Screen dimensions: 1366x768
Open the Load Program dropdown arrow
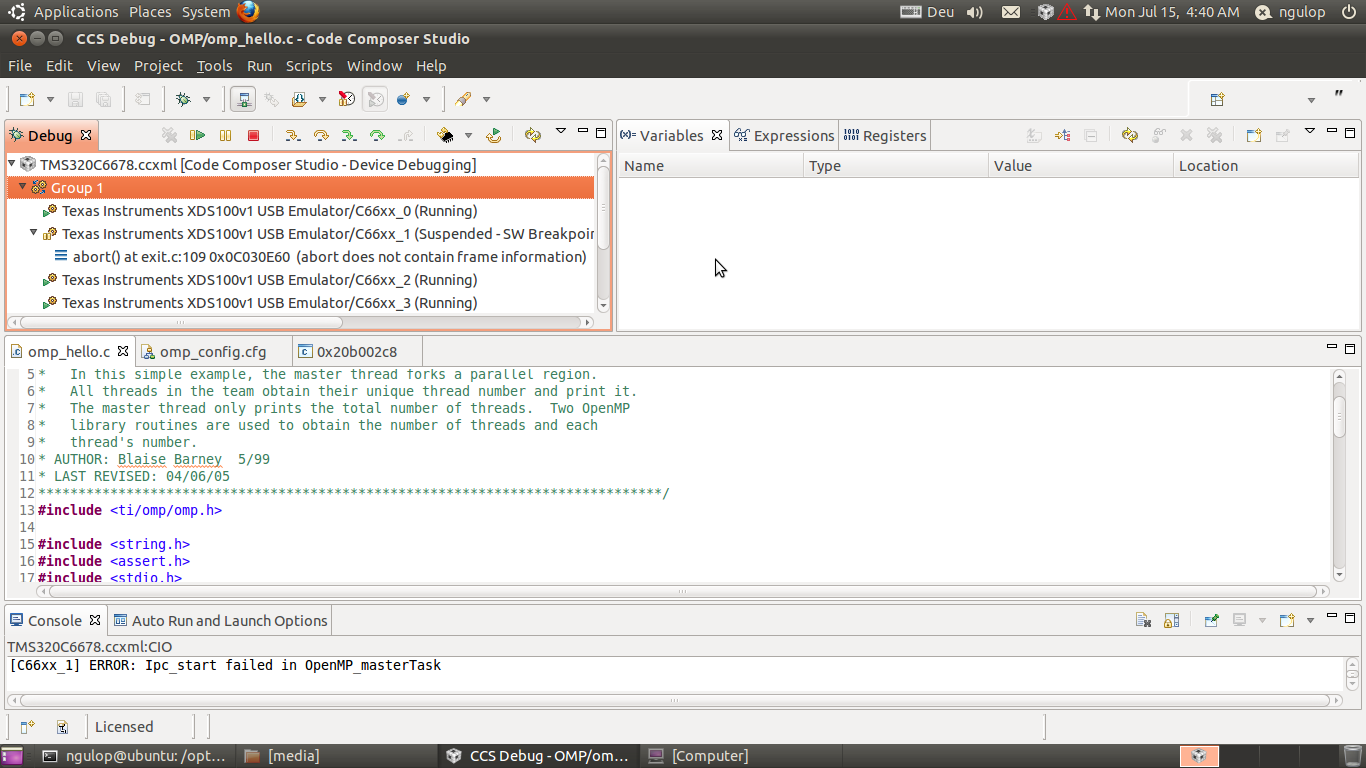[322, 100]
